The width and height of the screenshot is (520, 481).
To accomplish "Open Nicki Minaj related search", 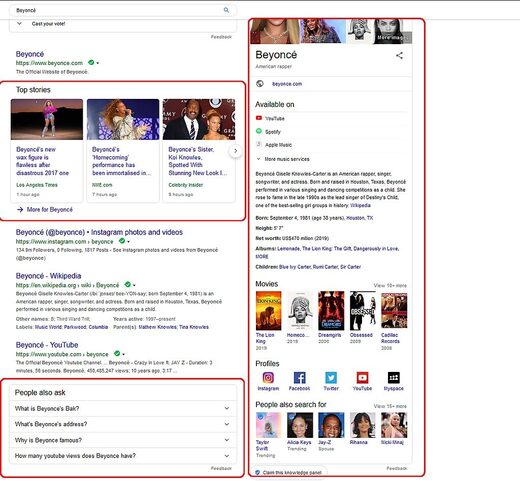I will click(x=394, y=425).
